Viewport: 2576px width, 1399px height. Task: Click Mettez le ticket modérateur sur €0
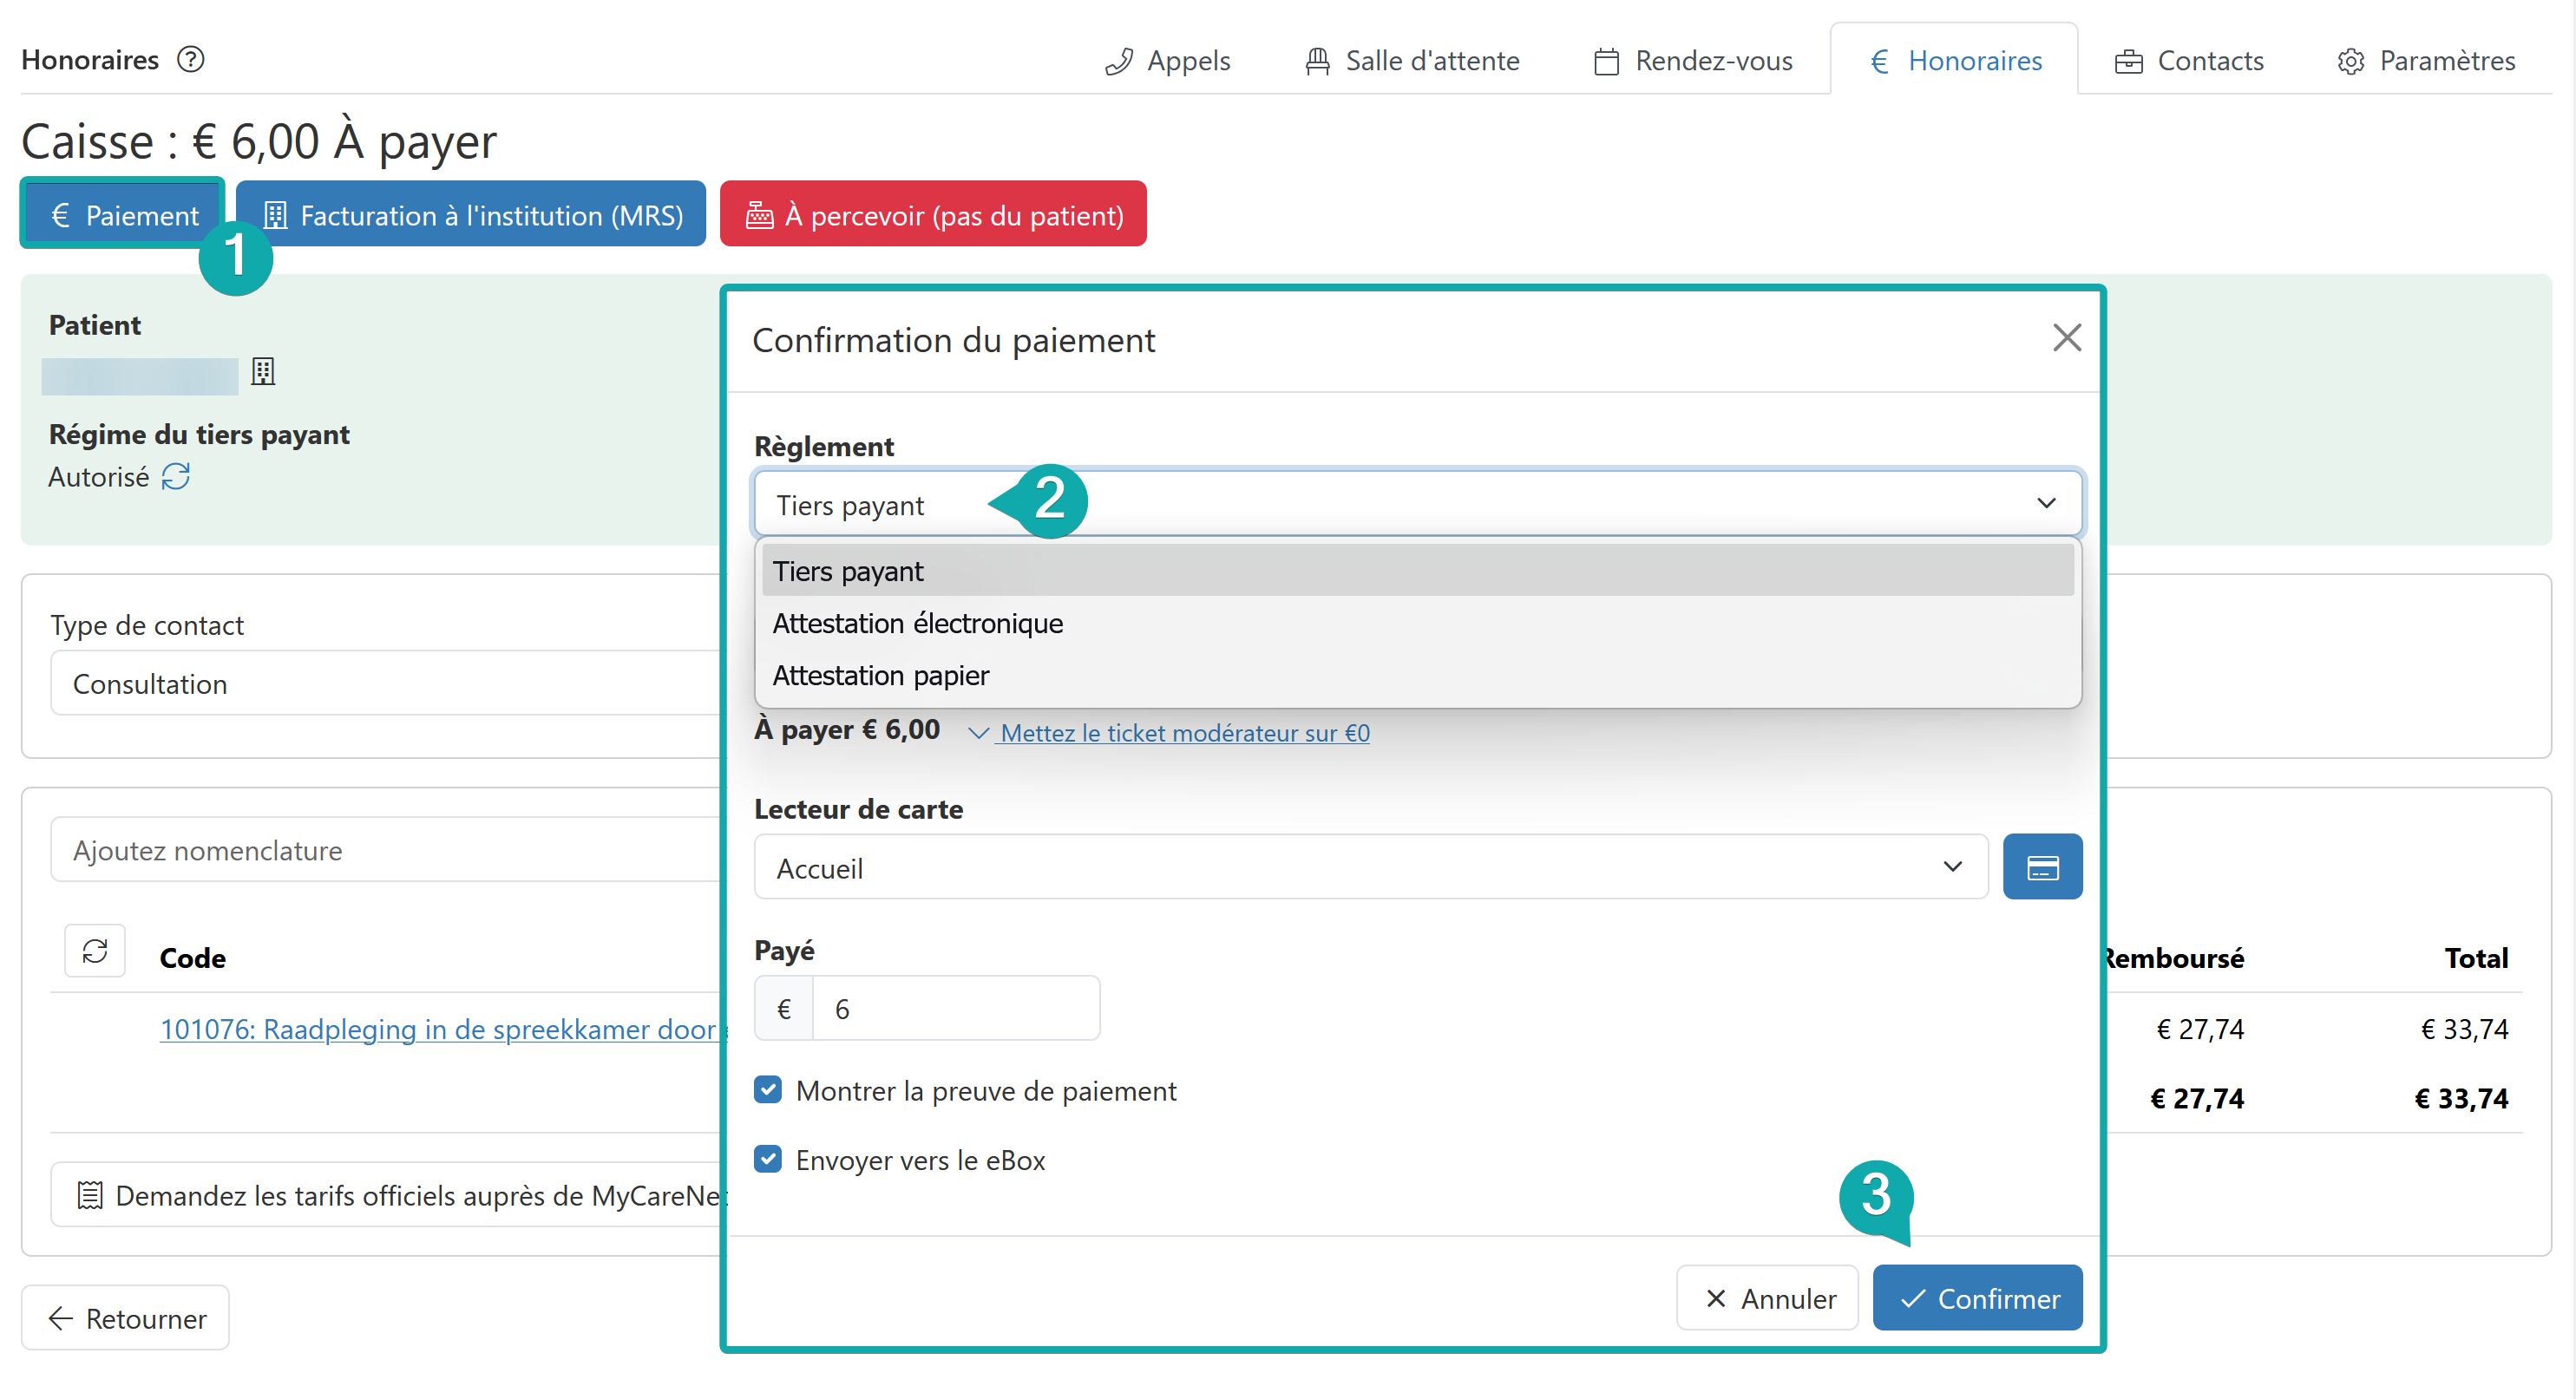click(1185, 733)
